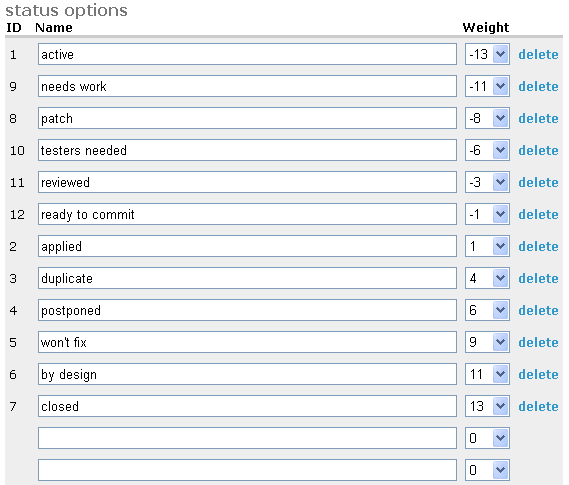The image size is (569, 485).
Task: Remove the postponed status option
Action: [538, 310]
